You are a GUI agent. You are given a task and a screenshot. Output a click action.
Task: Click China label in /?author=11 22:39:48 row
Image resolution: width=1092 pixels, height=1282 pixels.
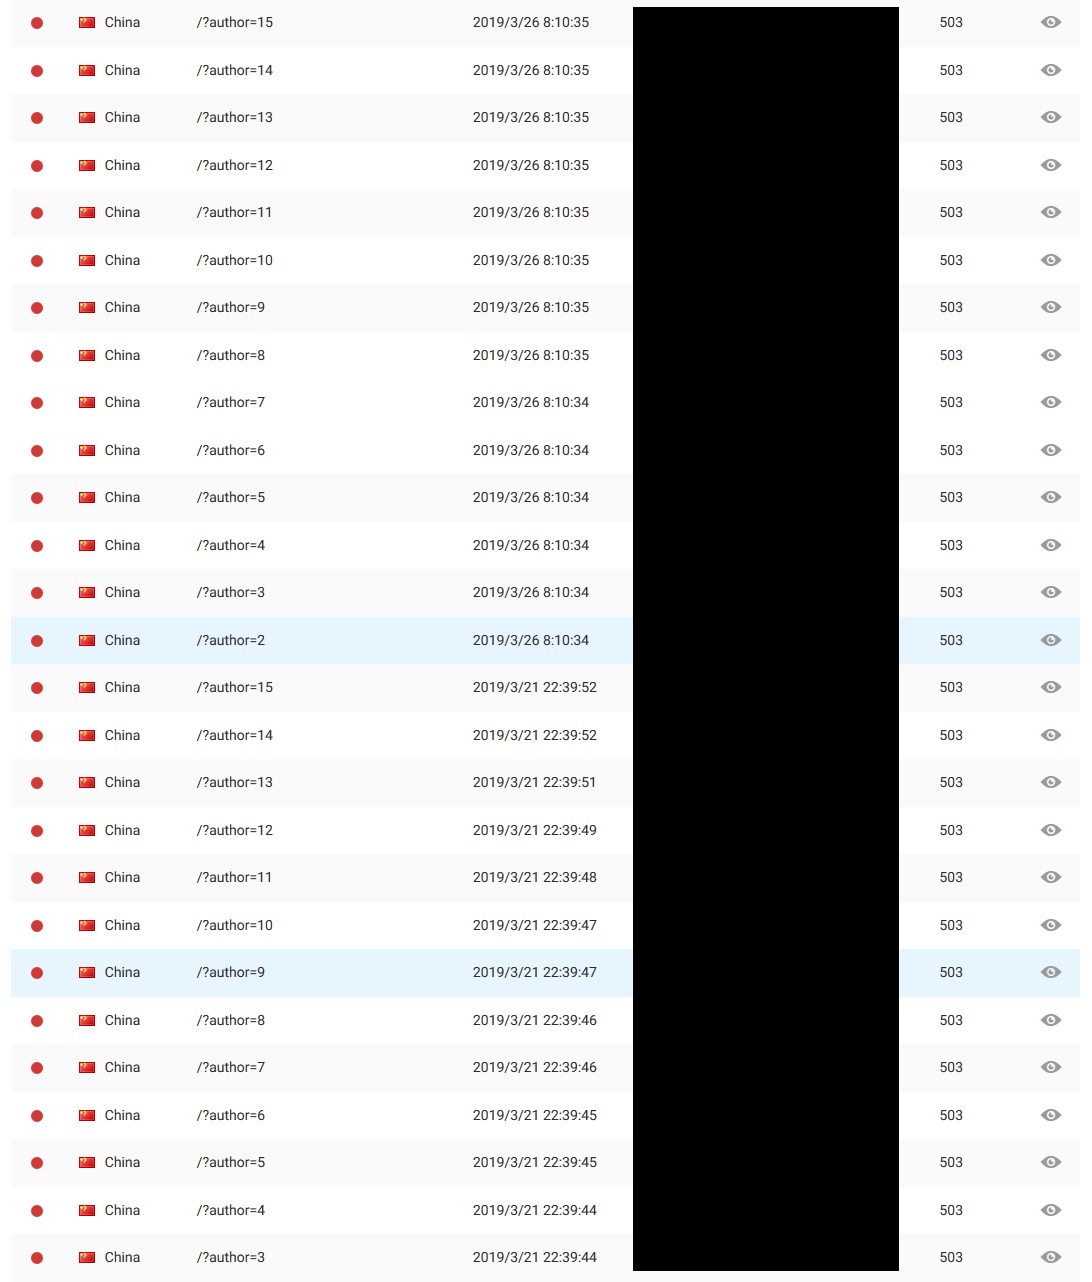[x=122, y=877]
